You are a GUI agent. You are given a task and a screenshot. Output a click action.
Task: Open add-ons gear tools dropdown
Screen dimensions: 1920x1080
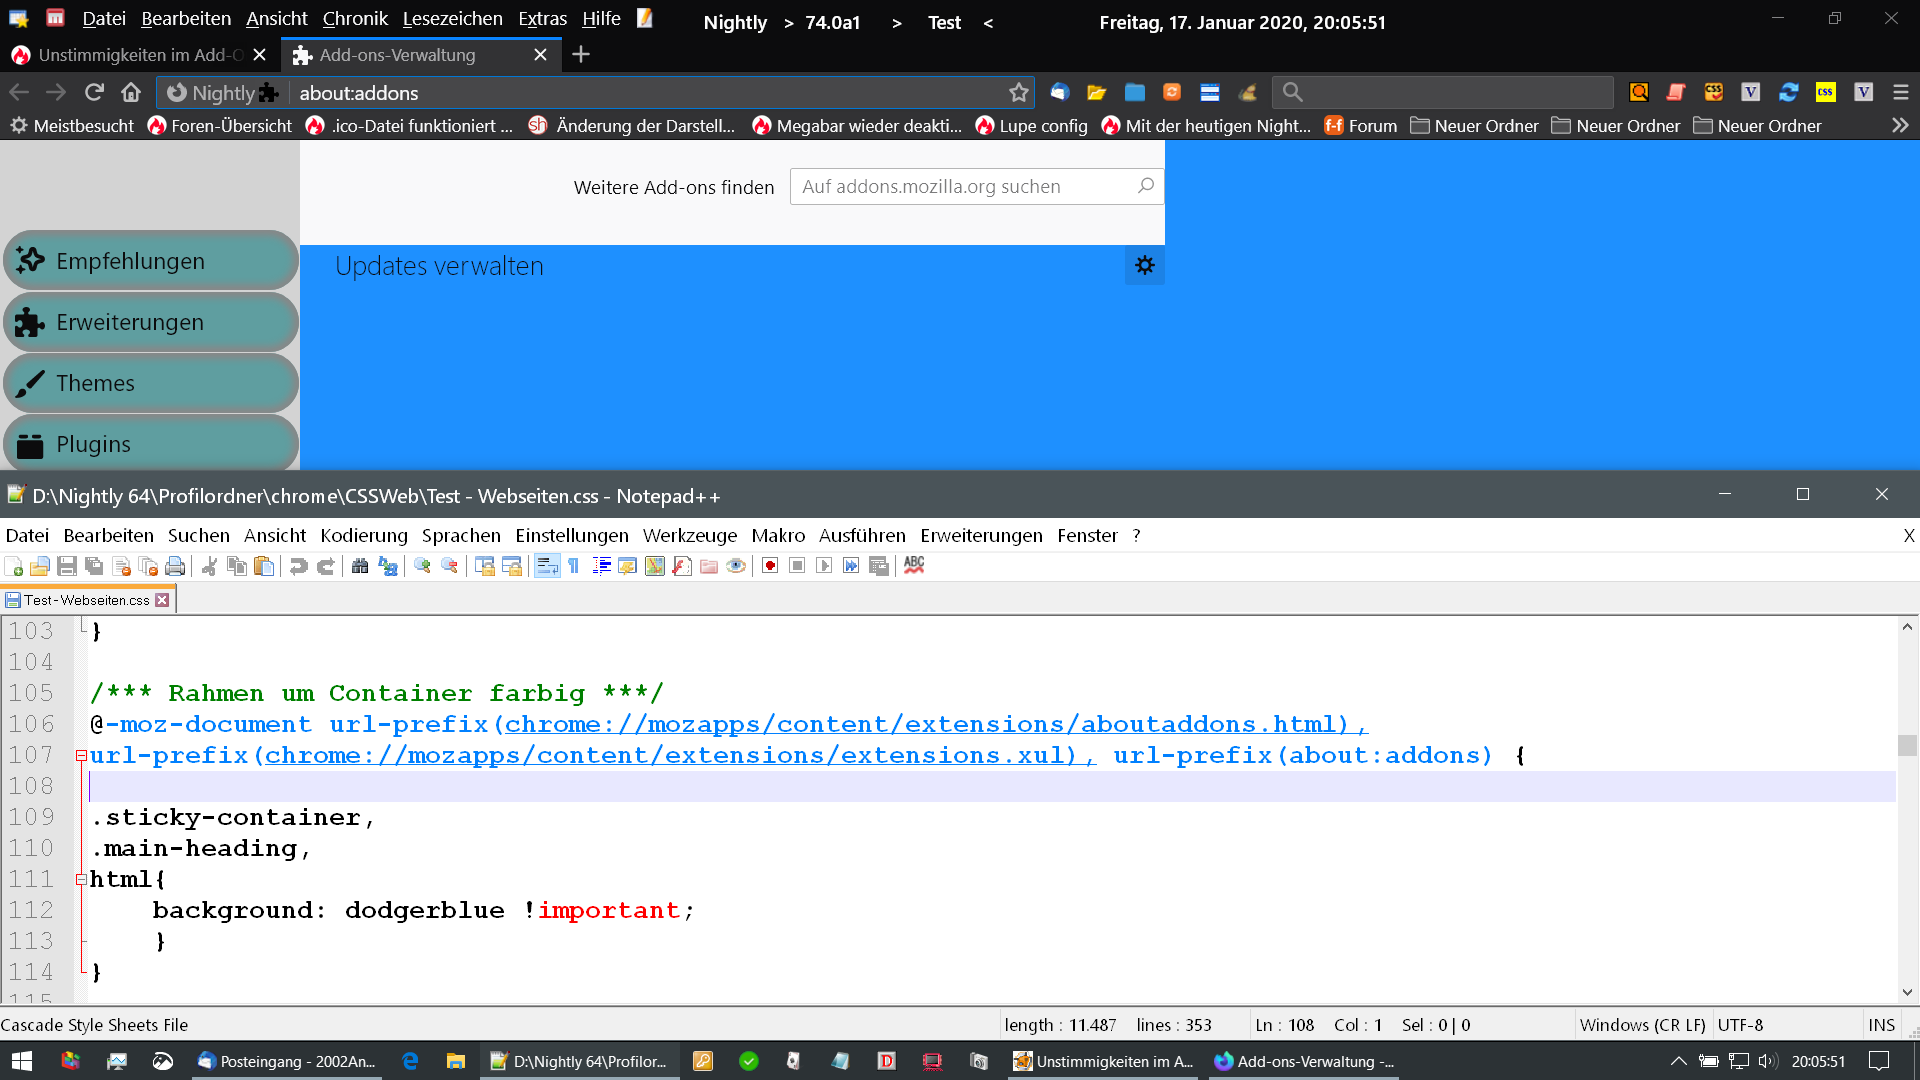click(x=1145, y=265)
